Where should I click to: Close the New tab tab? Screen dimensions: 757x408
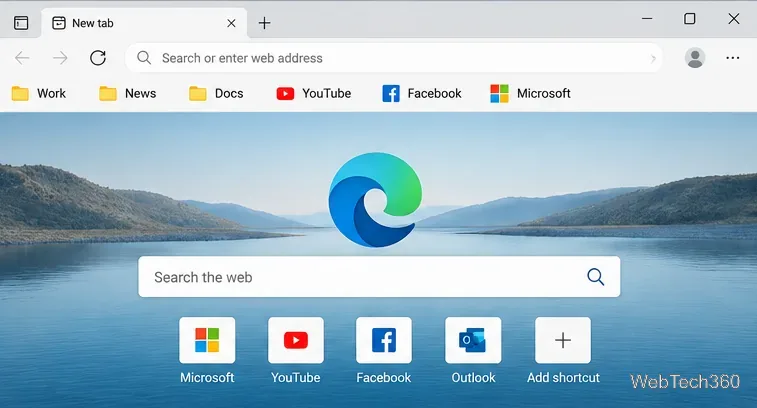coord(231,23)
